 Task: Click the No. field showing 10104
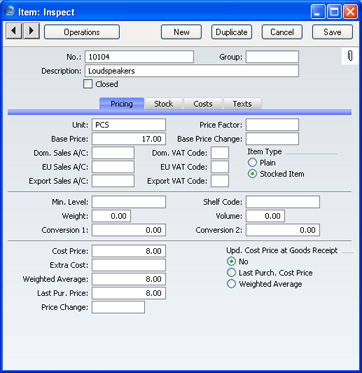point(139,57)
